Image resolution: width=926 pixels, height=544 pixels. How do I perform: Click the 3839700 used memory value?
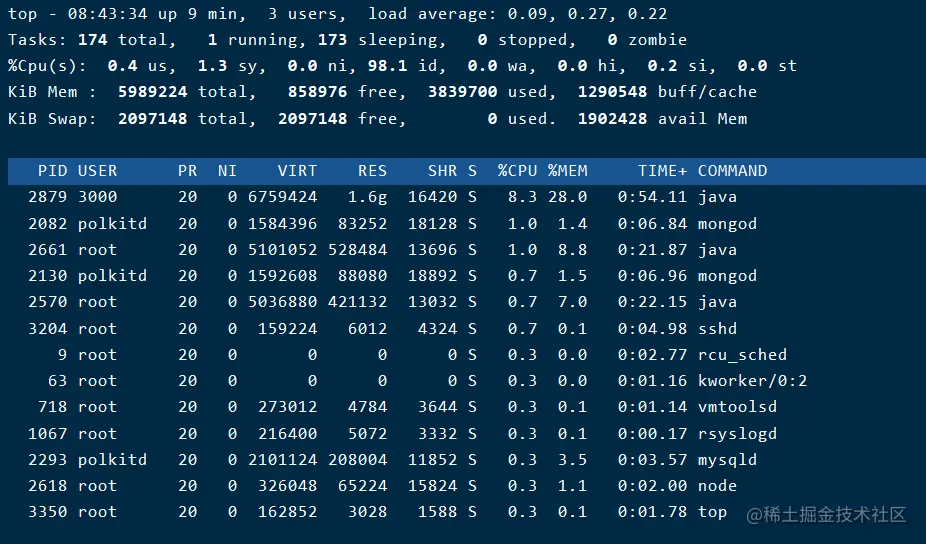(462, 92)
